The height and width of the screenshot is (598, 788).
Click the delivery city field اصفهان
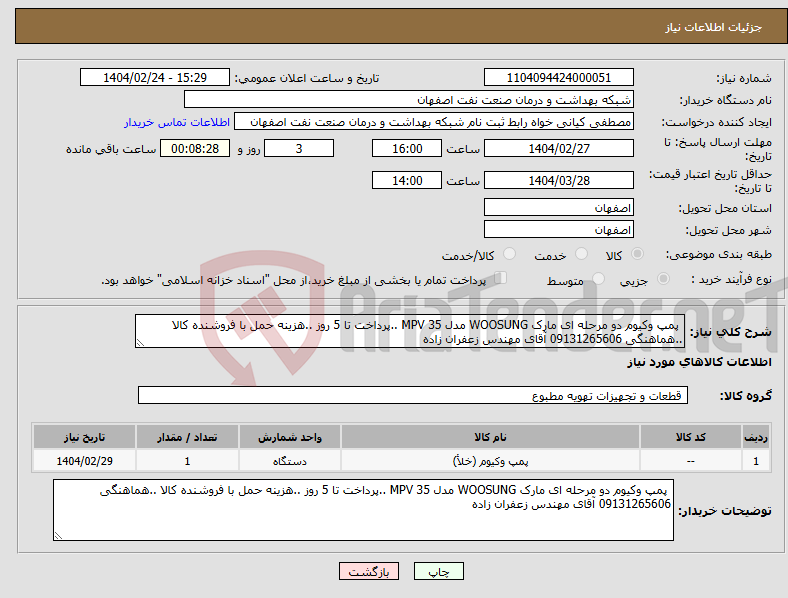coord(558,229)
